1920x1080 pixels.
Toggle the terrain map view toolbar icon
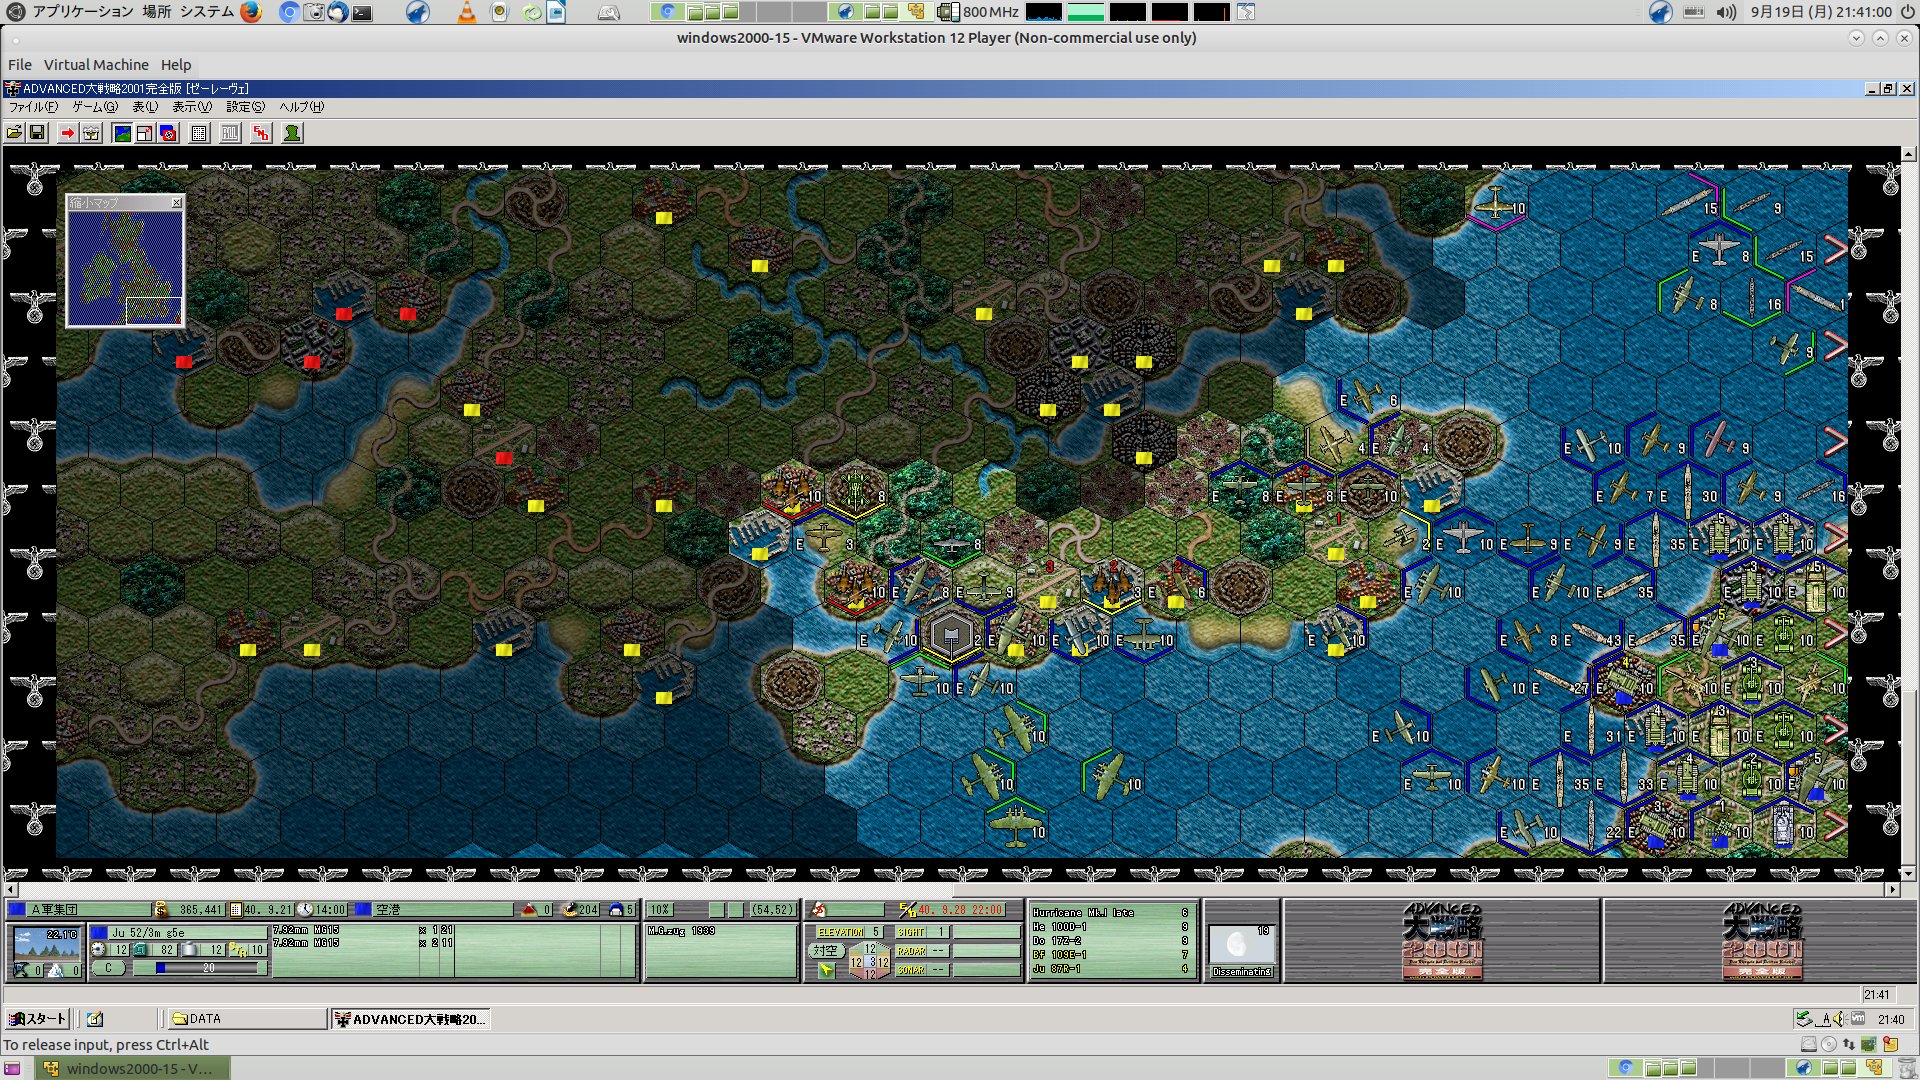[122, 133]
